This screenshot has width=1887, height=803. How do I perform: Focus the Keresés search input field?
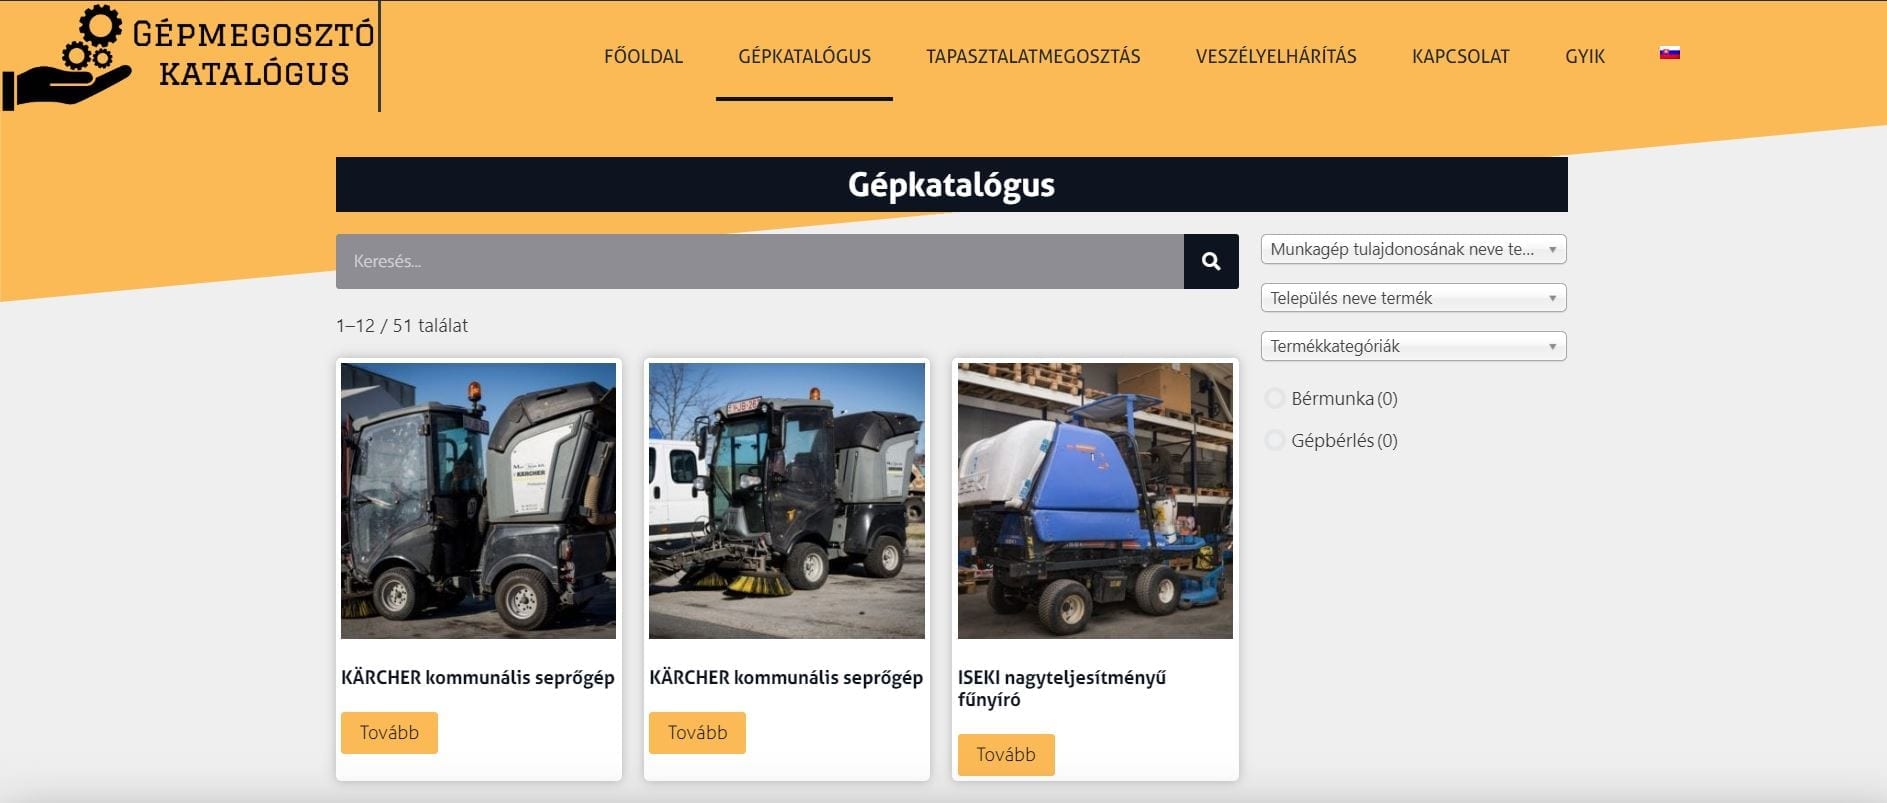[x=760, y=261]
